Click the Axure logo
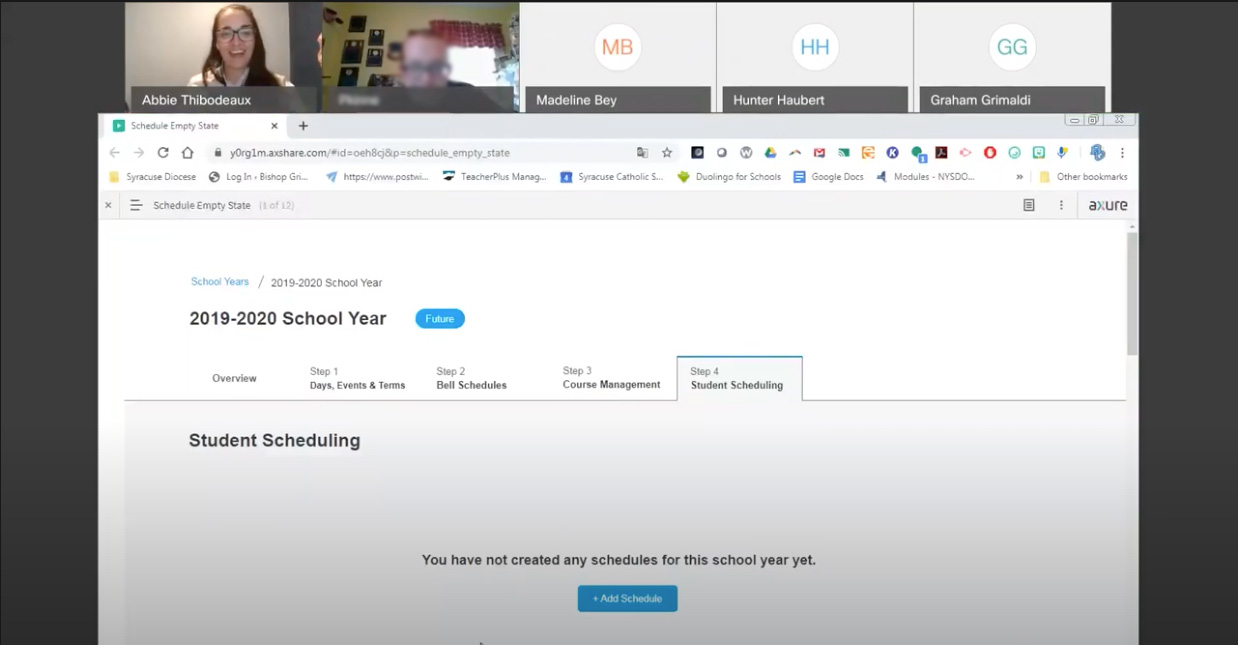The image size is (1238, 645). (x=1107, y=205)
